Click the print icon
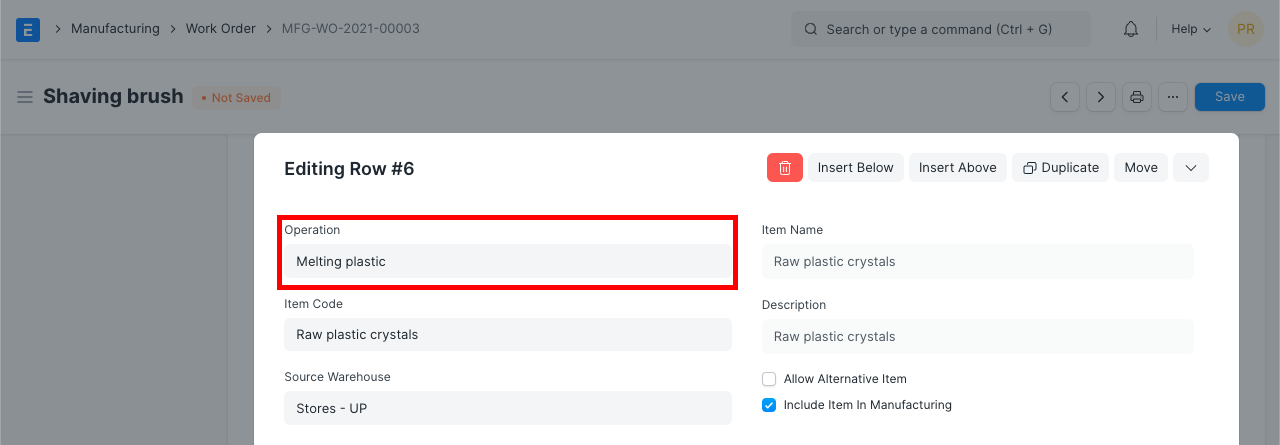The width and height of the screenshot is (1280, 445). [x=1137, y=97]
